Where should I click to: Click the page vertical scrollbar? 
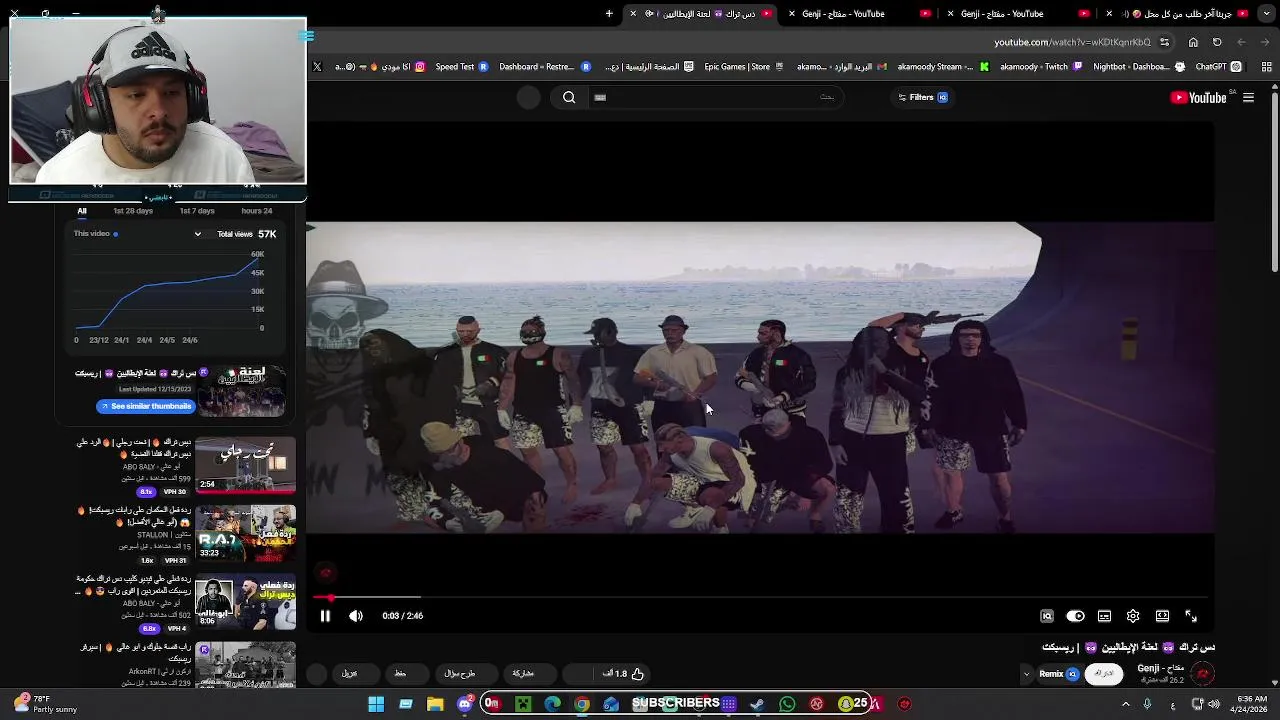click(1275, 180)
